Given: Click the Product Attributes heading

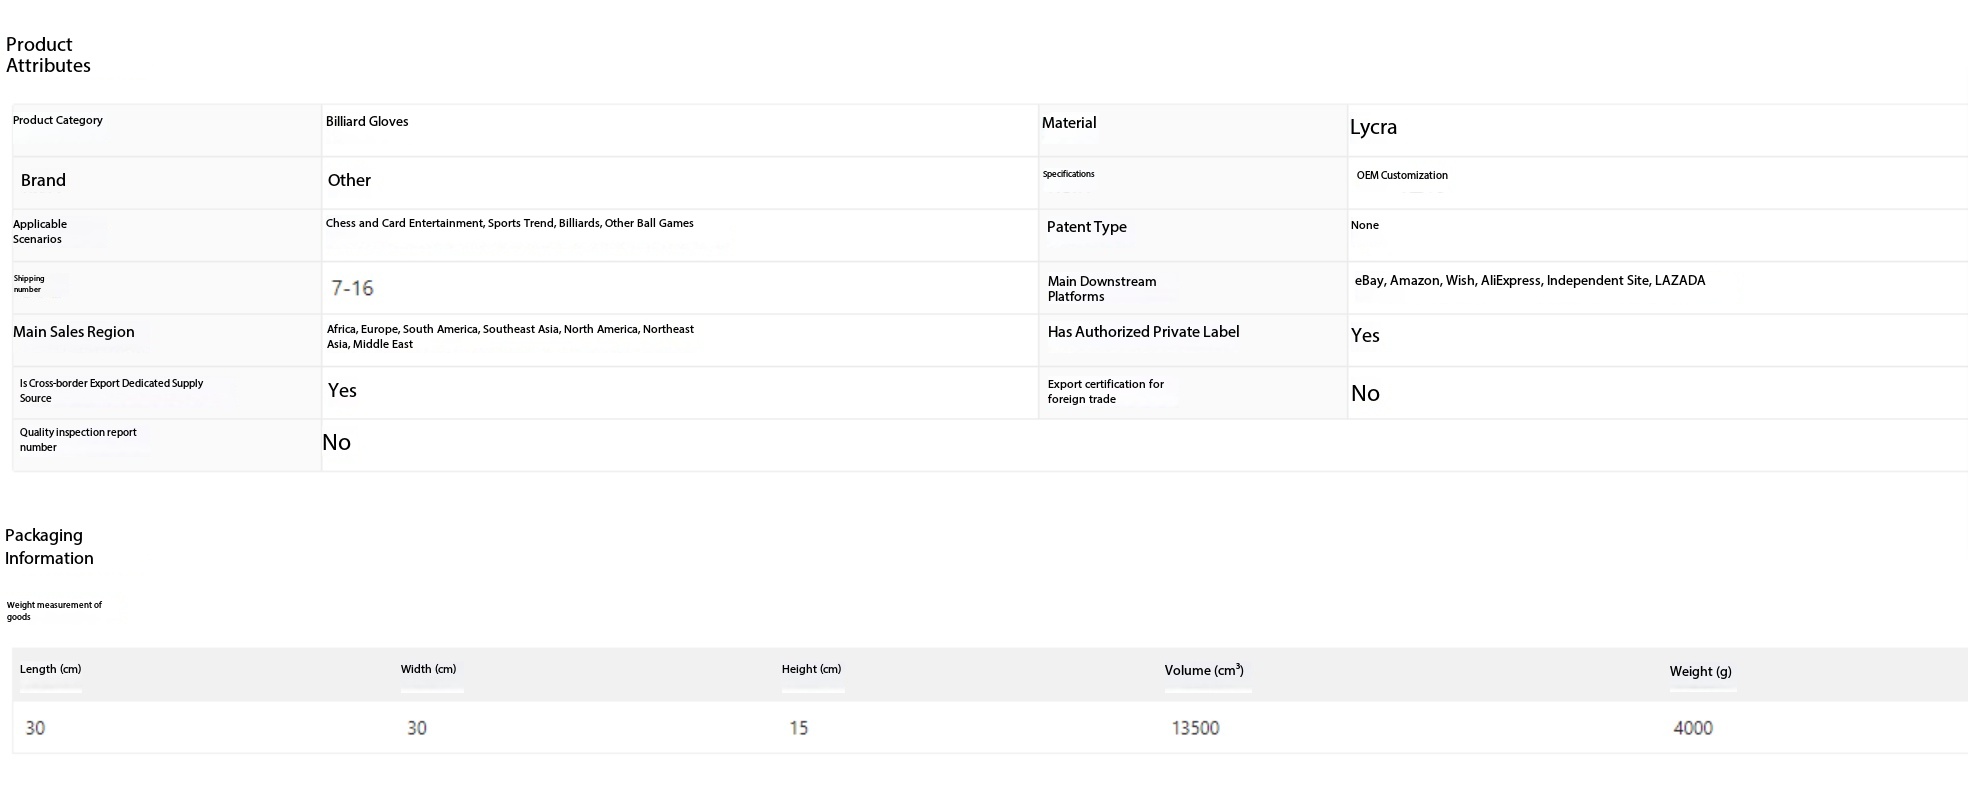Looking at the screenshot, I should 48,55.
